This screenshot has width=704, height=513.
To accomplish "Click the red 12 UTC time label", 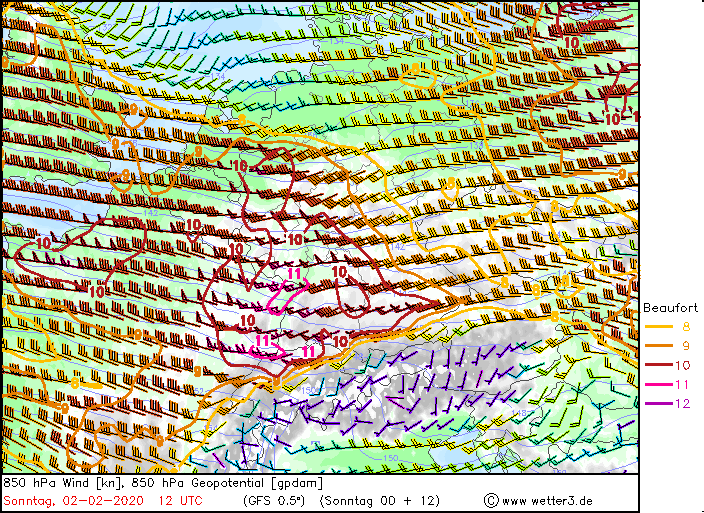I will pos(181,500).
